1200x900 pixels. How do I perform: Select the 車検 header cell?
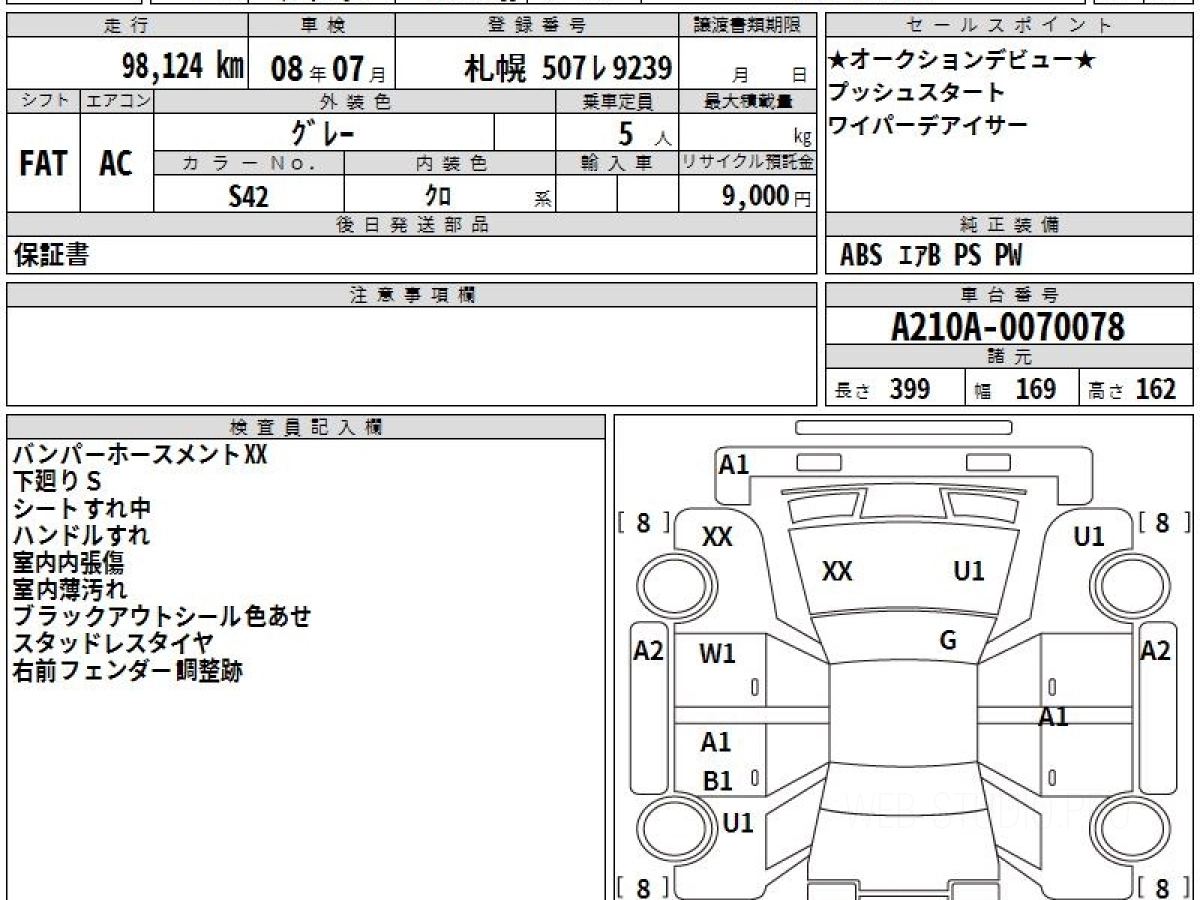(321, 26)
